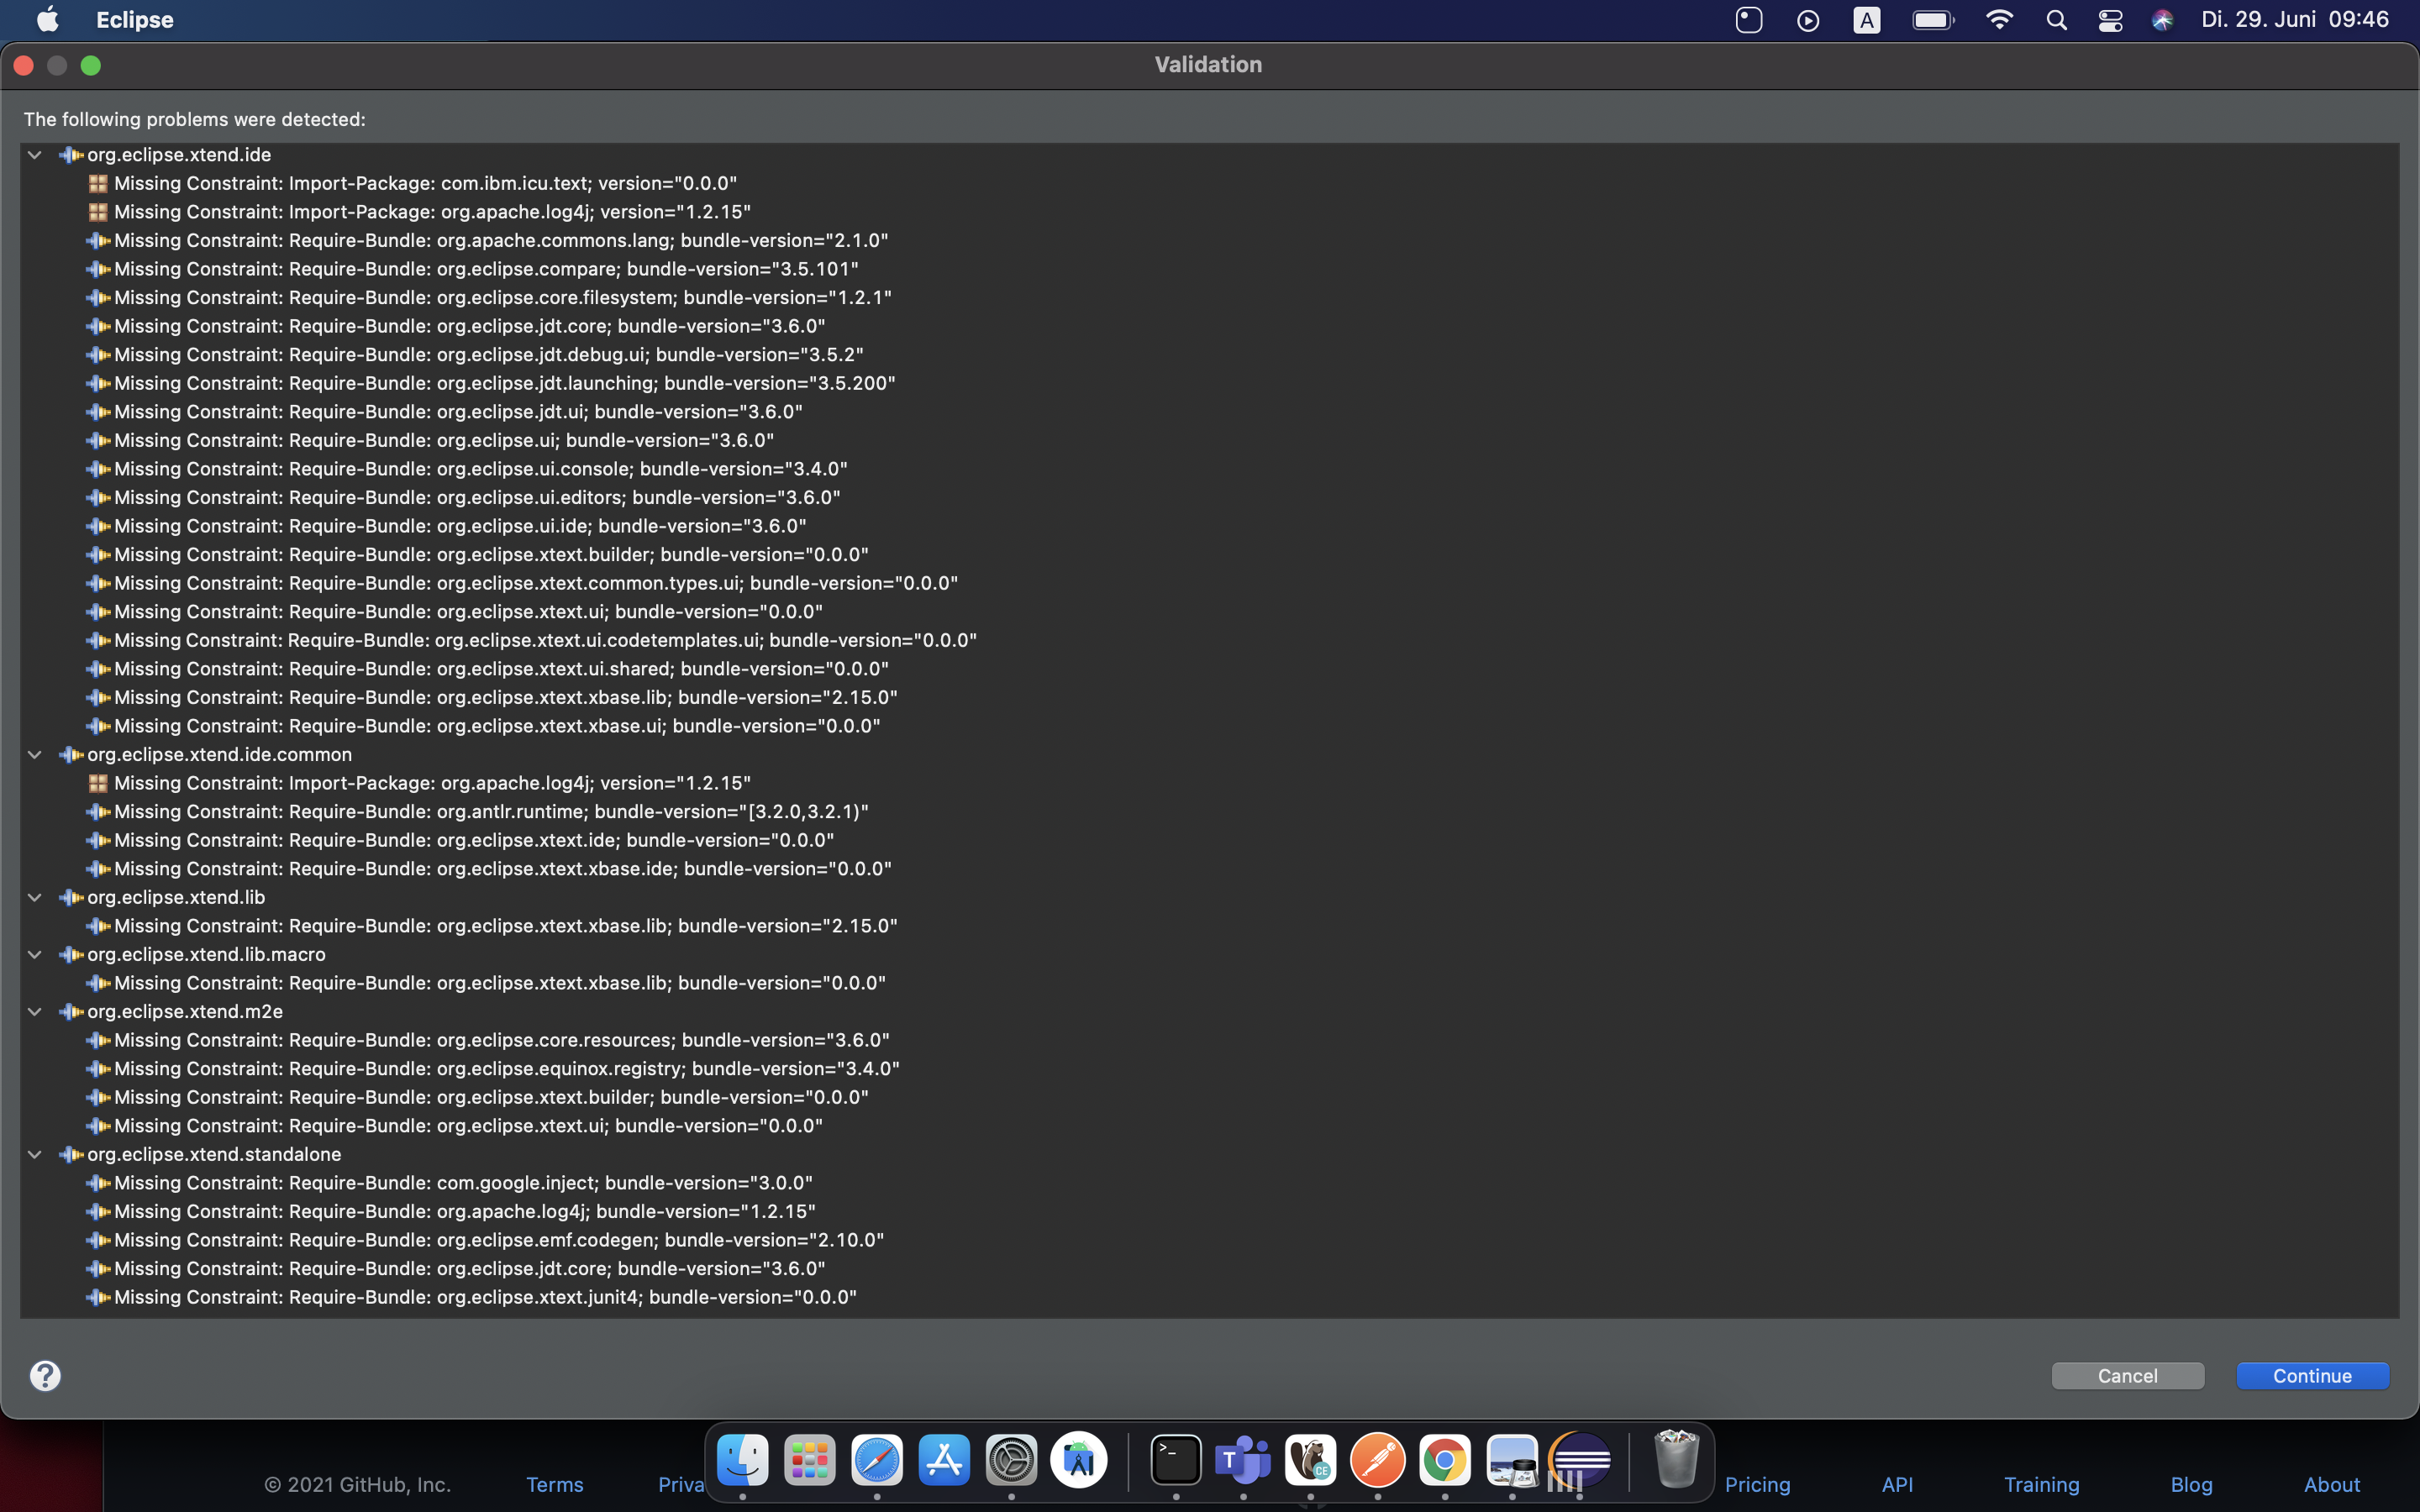Click the Cancel button
The height and width of the screenshot is (1512, 2420).
[2126, 1375]
